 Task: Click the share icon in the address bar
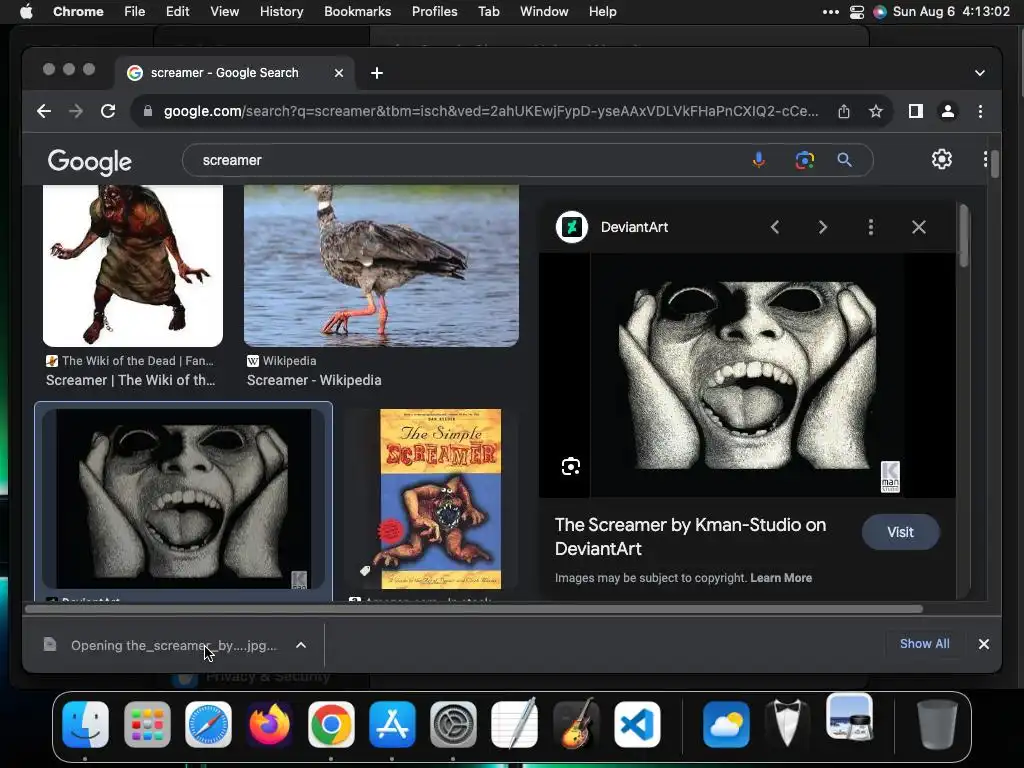(844, 111)
